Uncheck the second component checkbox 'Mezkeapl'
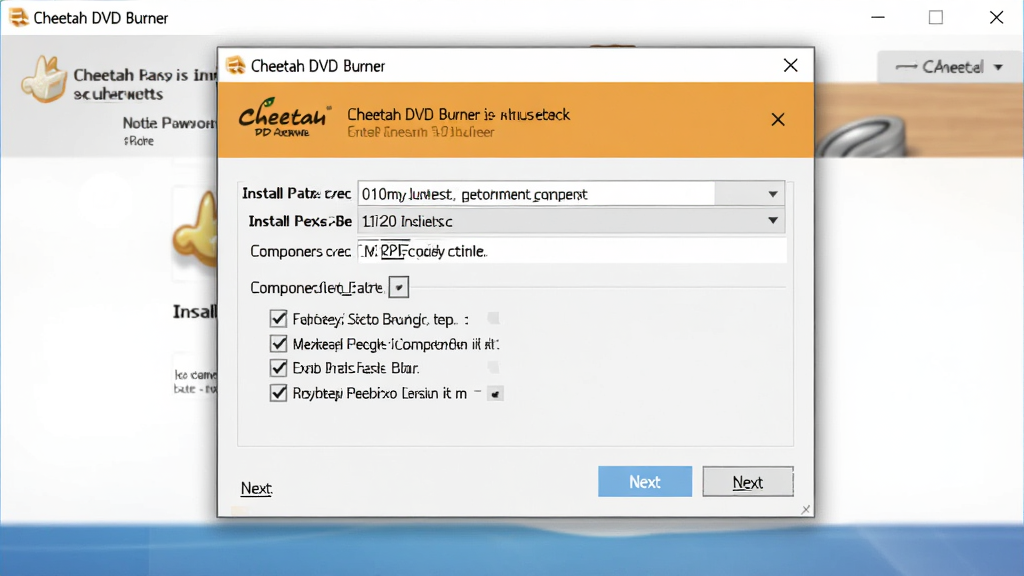The image size is (1024, 576). pos(278,344)
